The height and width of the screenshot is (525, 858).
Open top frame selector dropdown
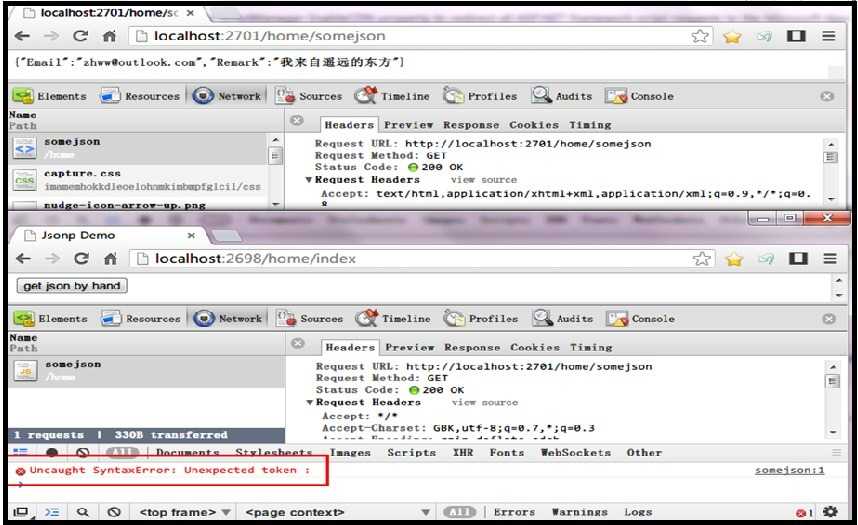(184, 512)
